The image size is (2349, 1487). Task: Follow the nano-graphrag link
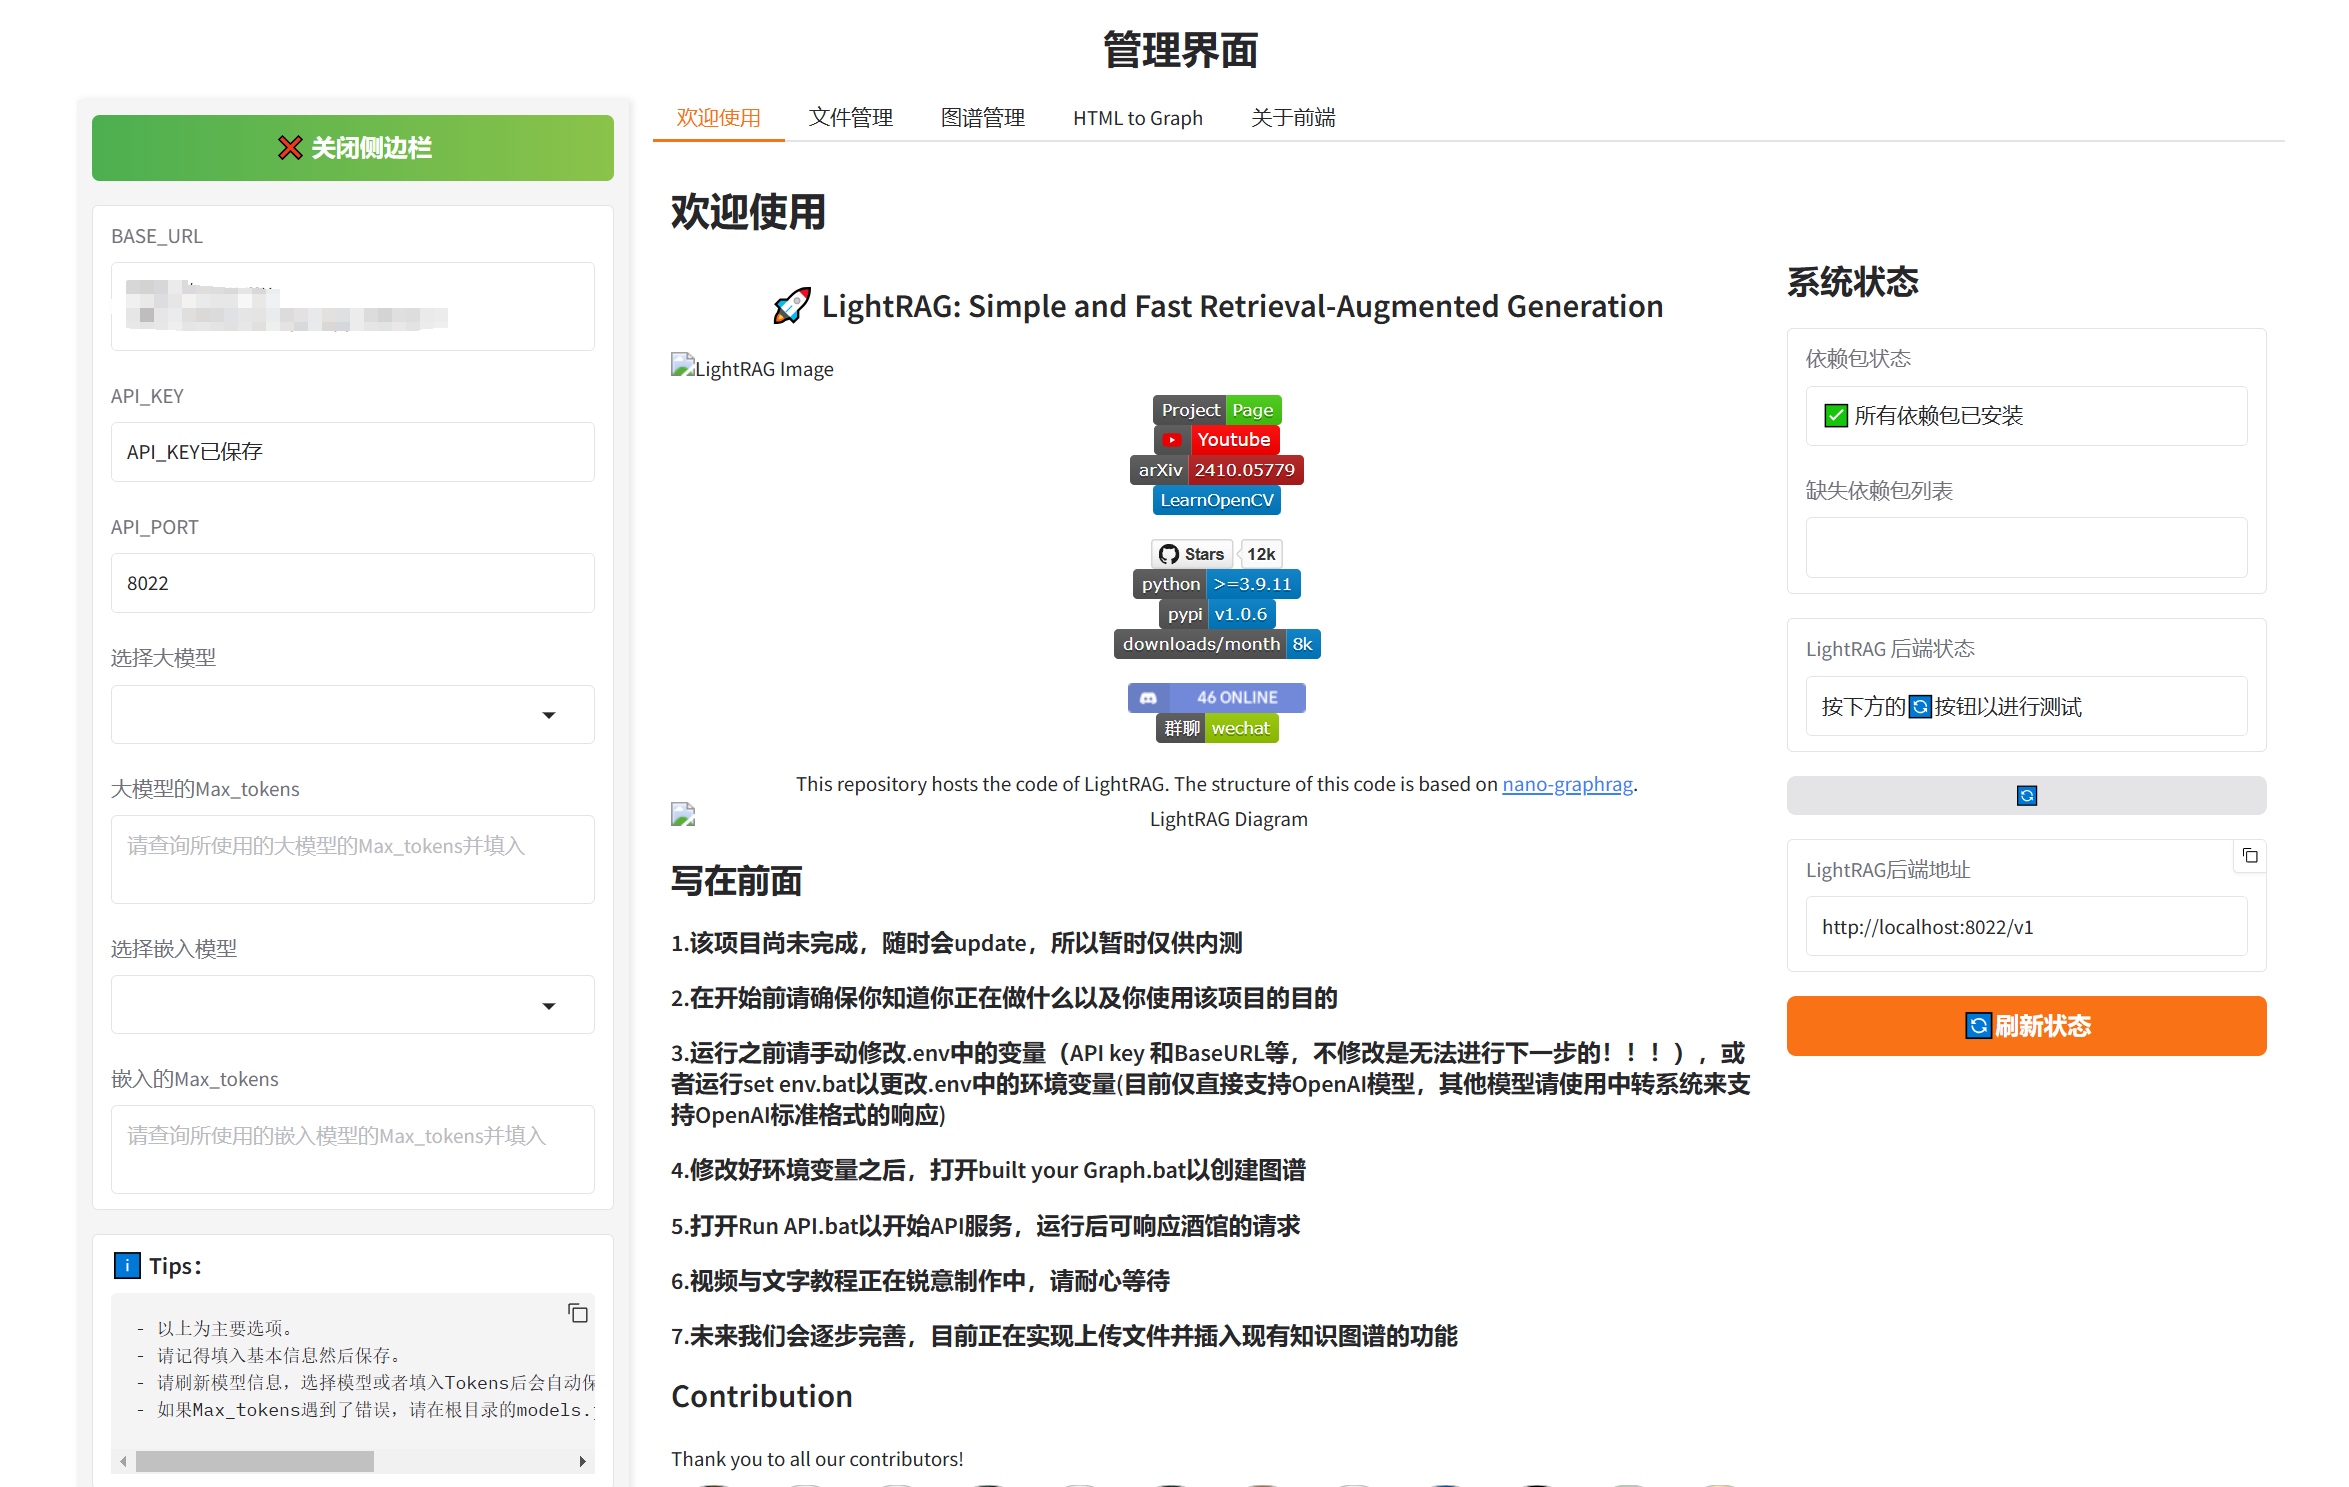[x=1566, y=784]
